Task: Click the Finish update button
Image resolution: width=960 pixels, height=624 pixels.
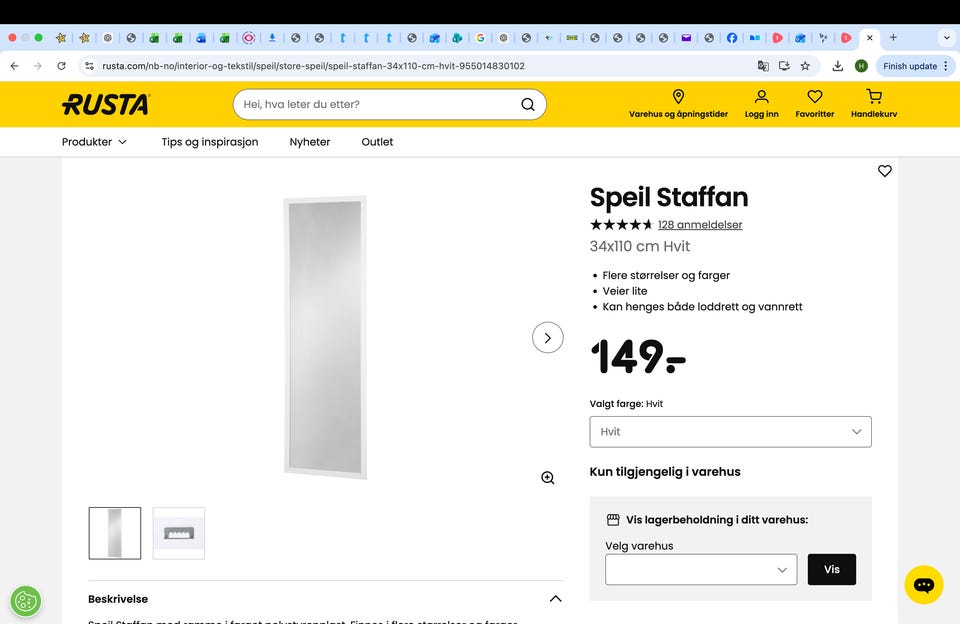Action: (x=910, y=66)
